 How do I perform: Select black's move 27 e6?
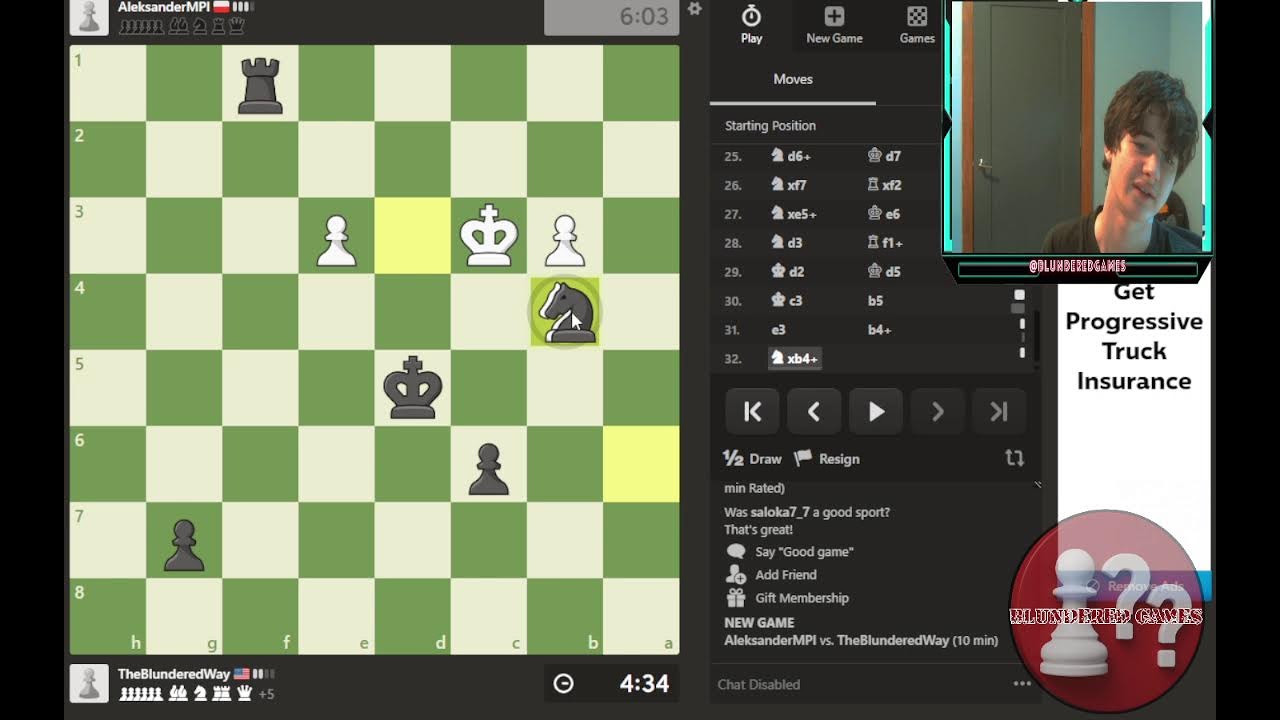pos(884,214)
